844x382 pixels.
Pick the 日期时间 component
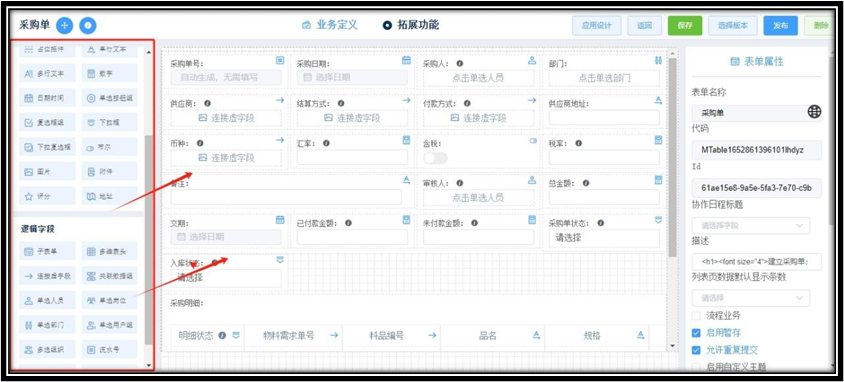point(47,98)
